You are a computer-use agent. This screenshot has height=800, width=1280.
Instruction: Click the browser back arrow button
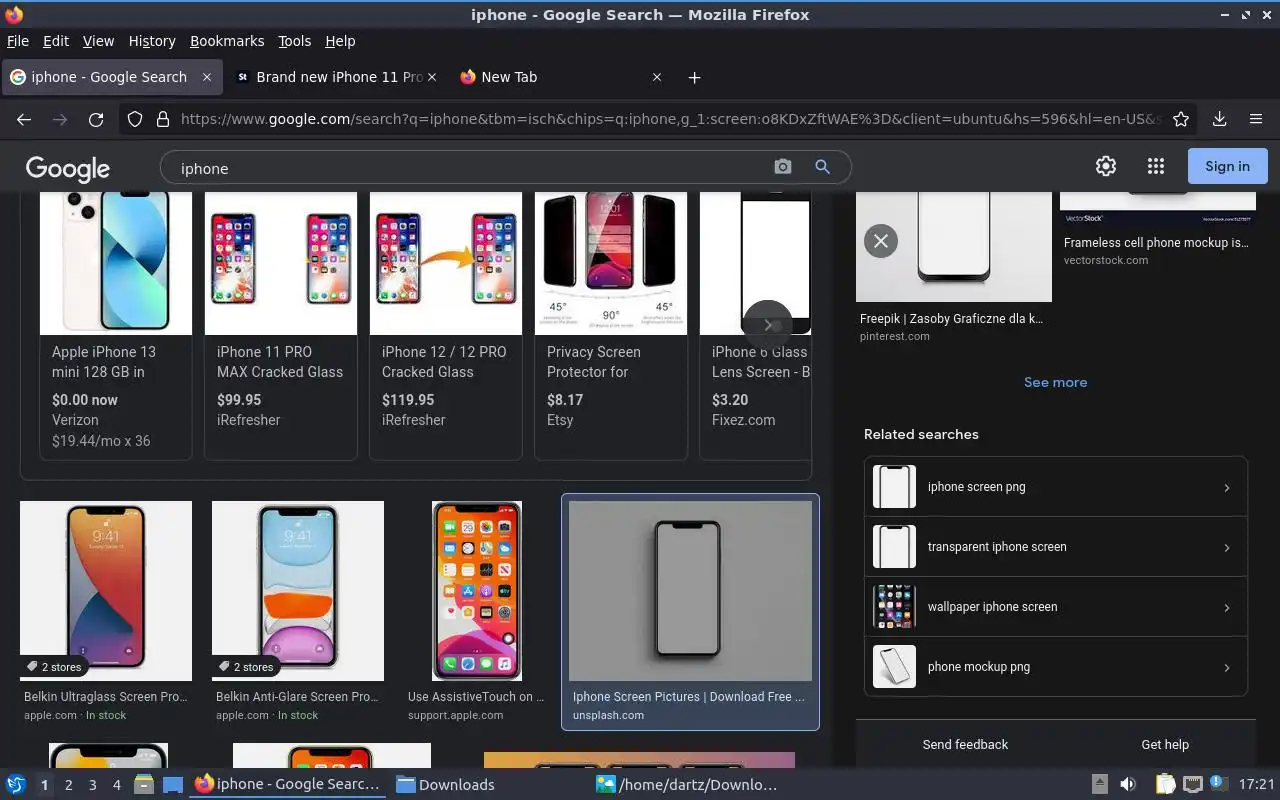coord(24,119)
